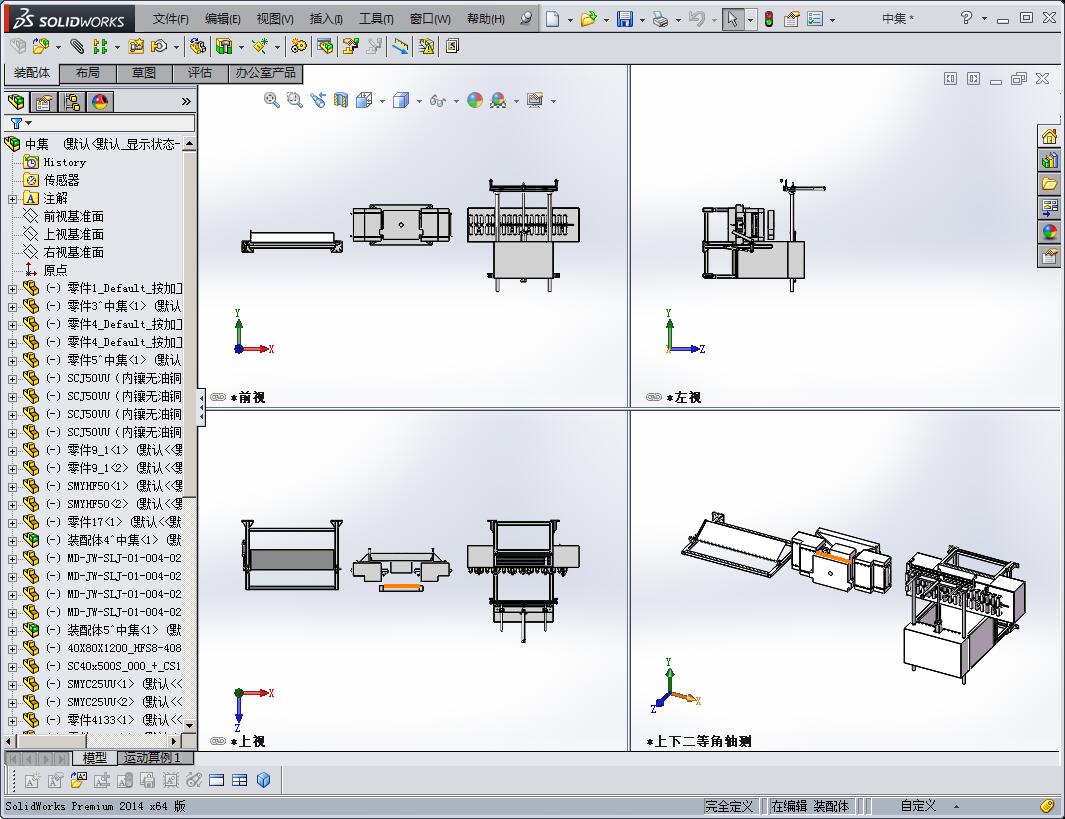Open the Assembly Features tool

tap(223, 46)
